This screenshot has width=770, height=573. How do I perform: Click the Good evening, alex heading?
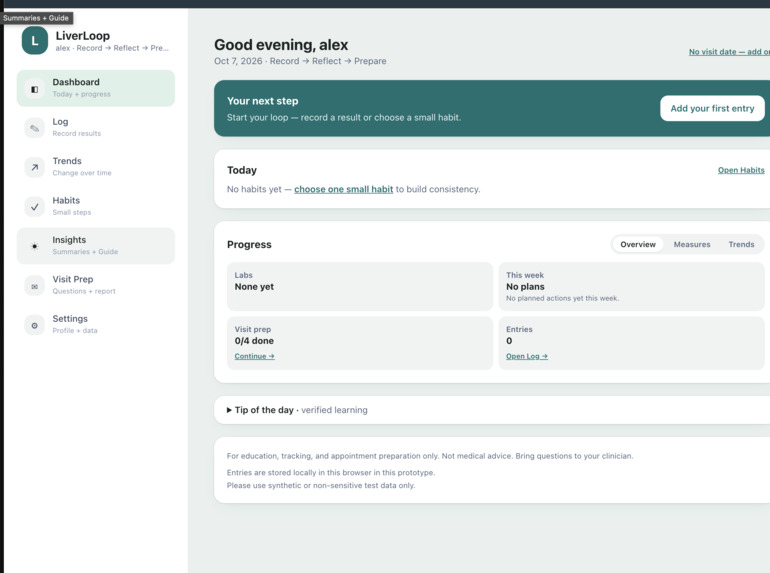(281, 45)
